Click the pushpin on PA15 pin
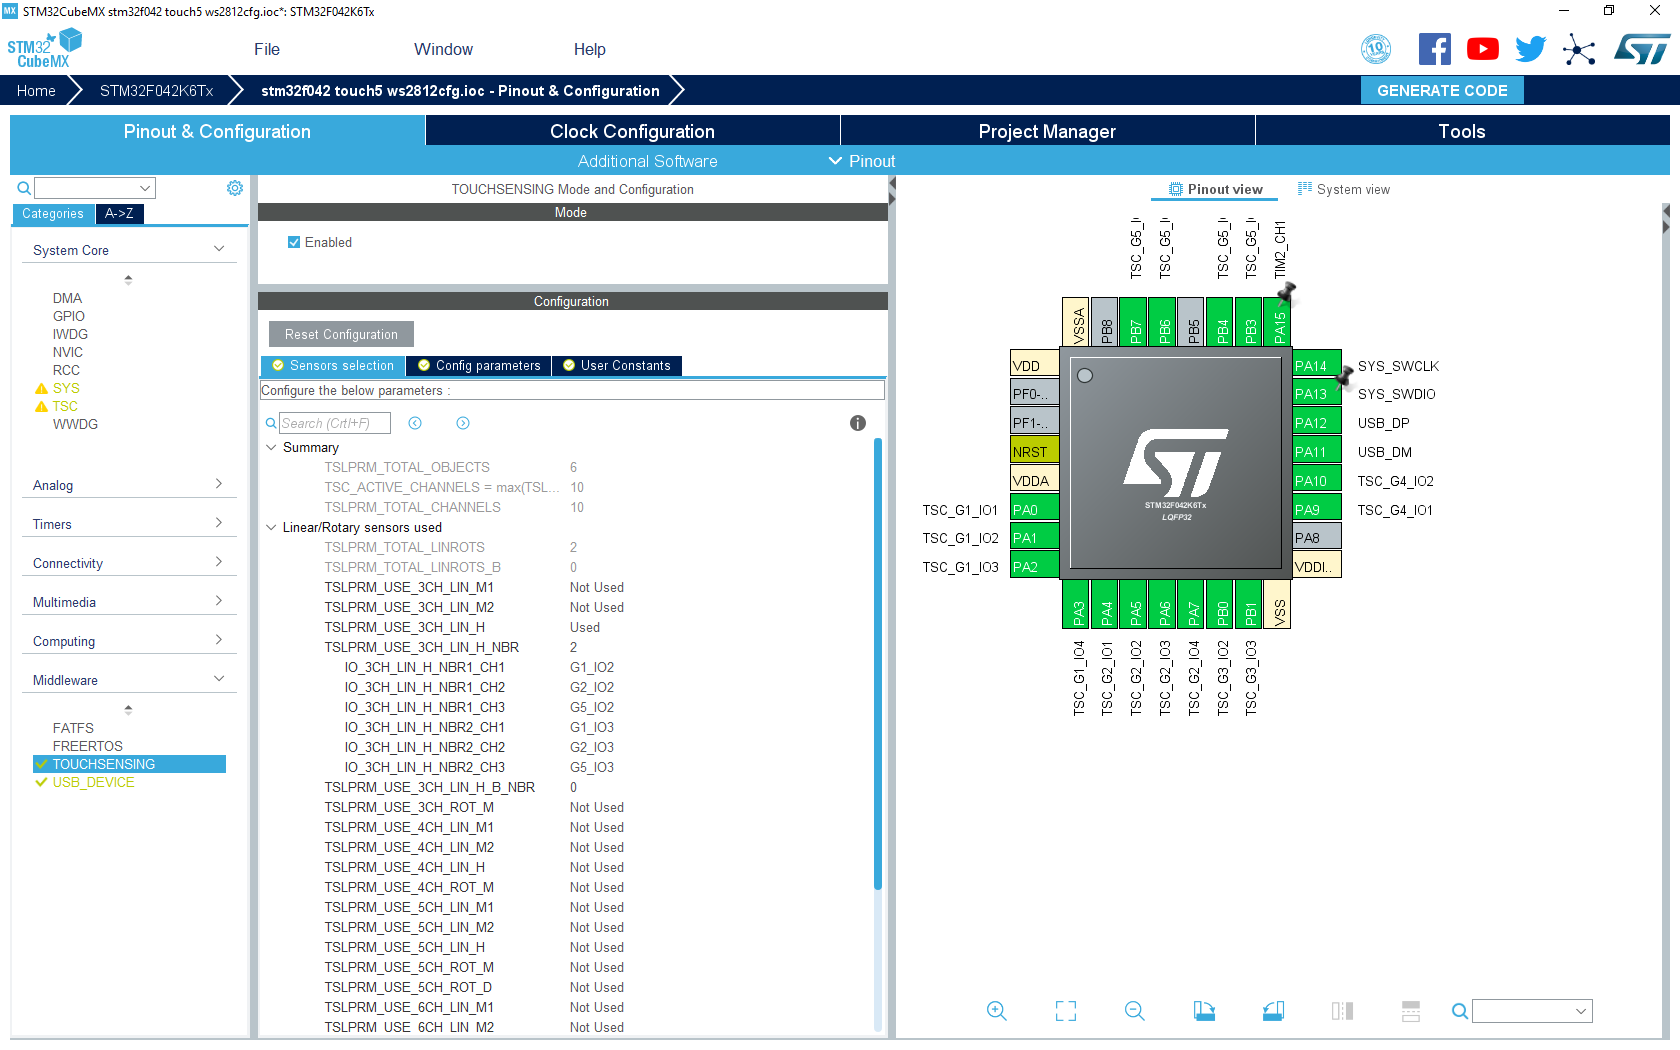The width and height of the screenshot is (1680, 1050). (1287, 292)
